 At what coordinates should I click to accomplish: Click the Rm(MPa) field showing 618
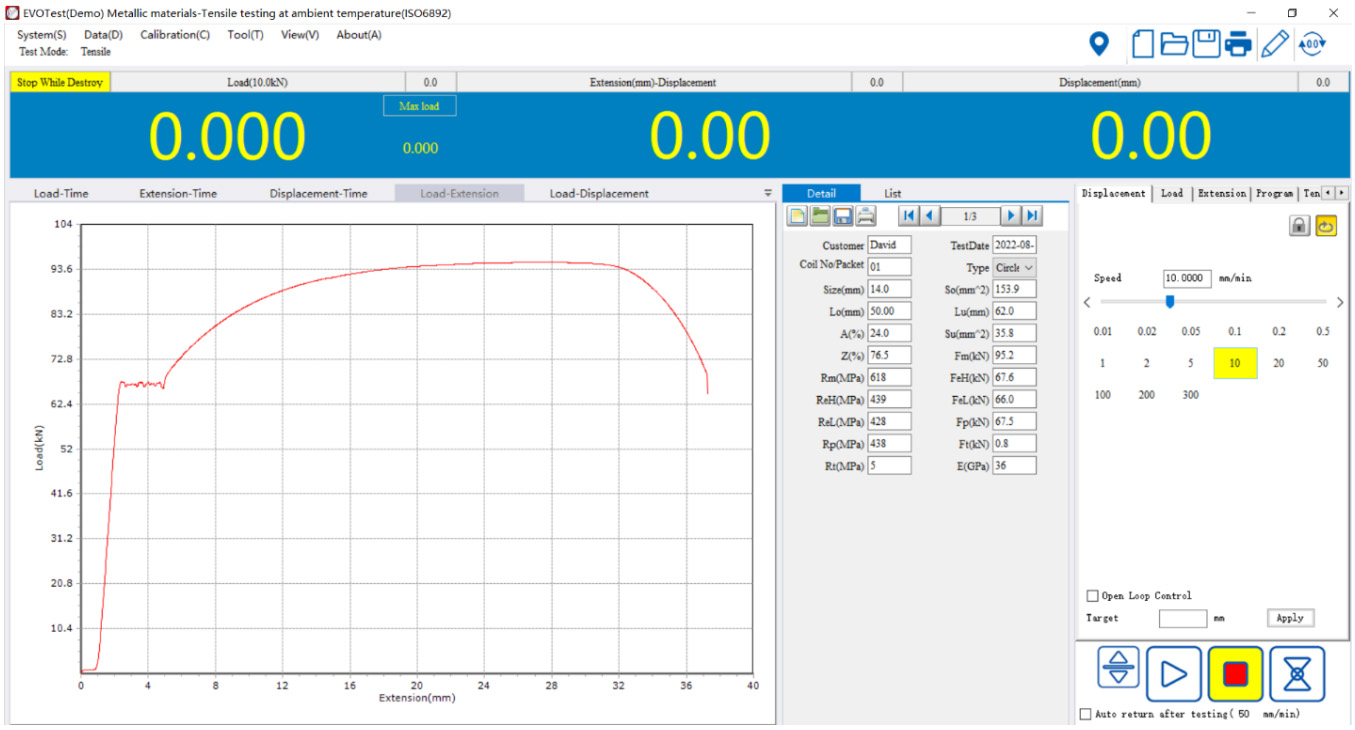(x=889, y=377)
